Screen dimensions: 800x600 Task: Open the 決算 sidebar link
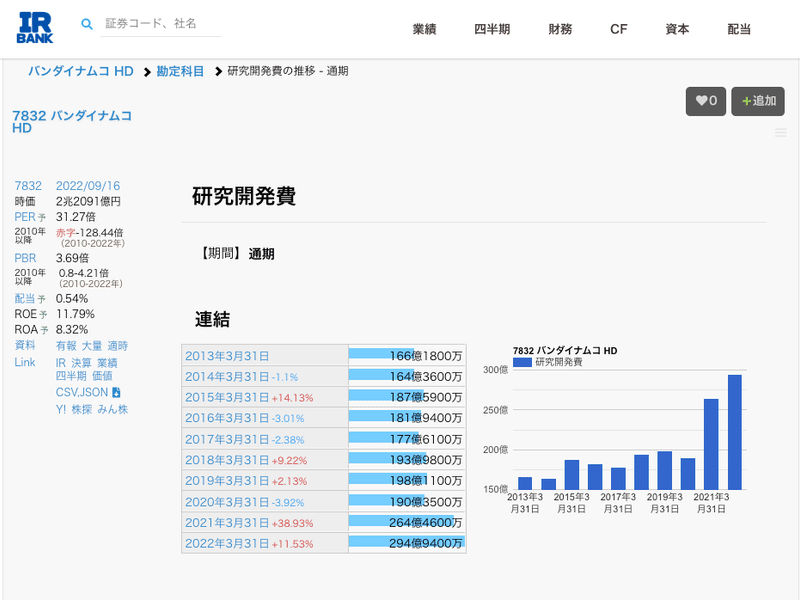click(x=82, y=363)
